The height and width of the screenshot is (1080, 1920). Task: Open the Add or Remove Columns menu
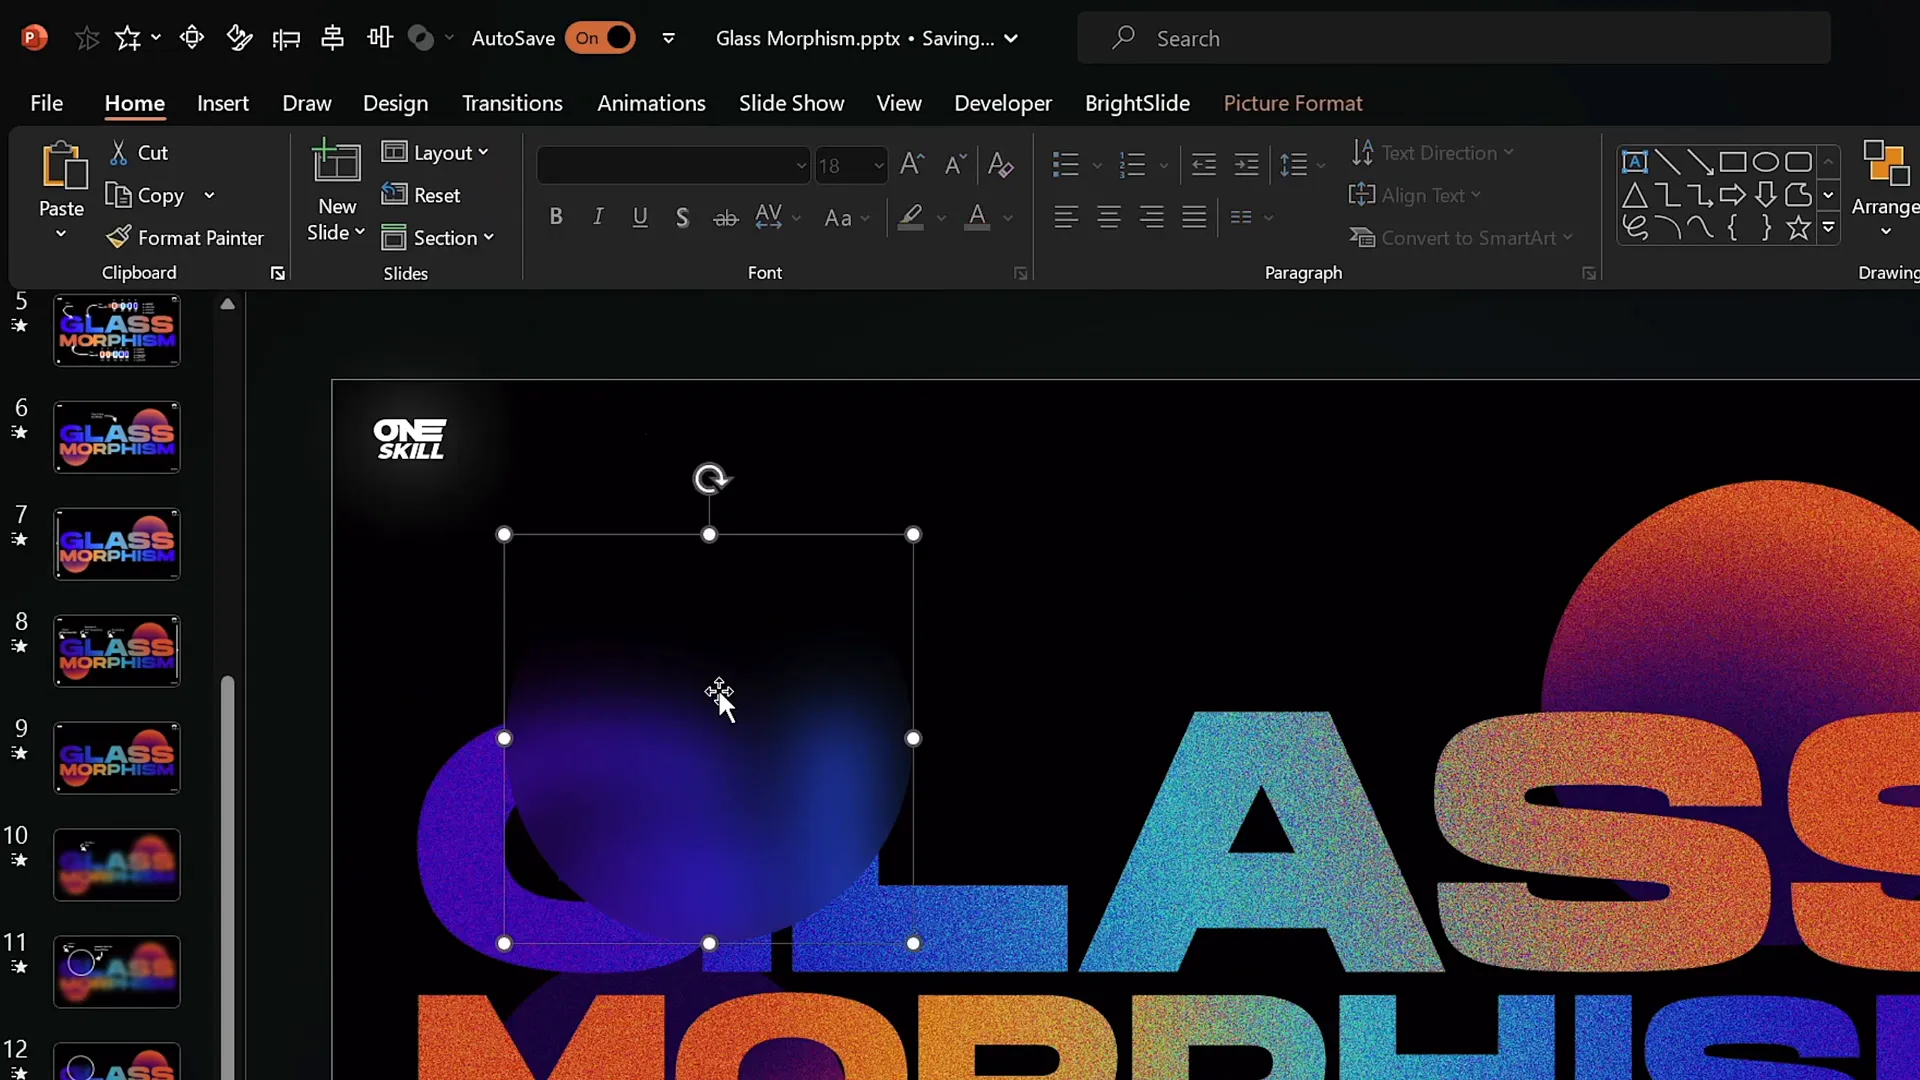click(1251, 217)
